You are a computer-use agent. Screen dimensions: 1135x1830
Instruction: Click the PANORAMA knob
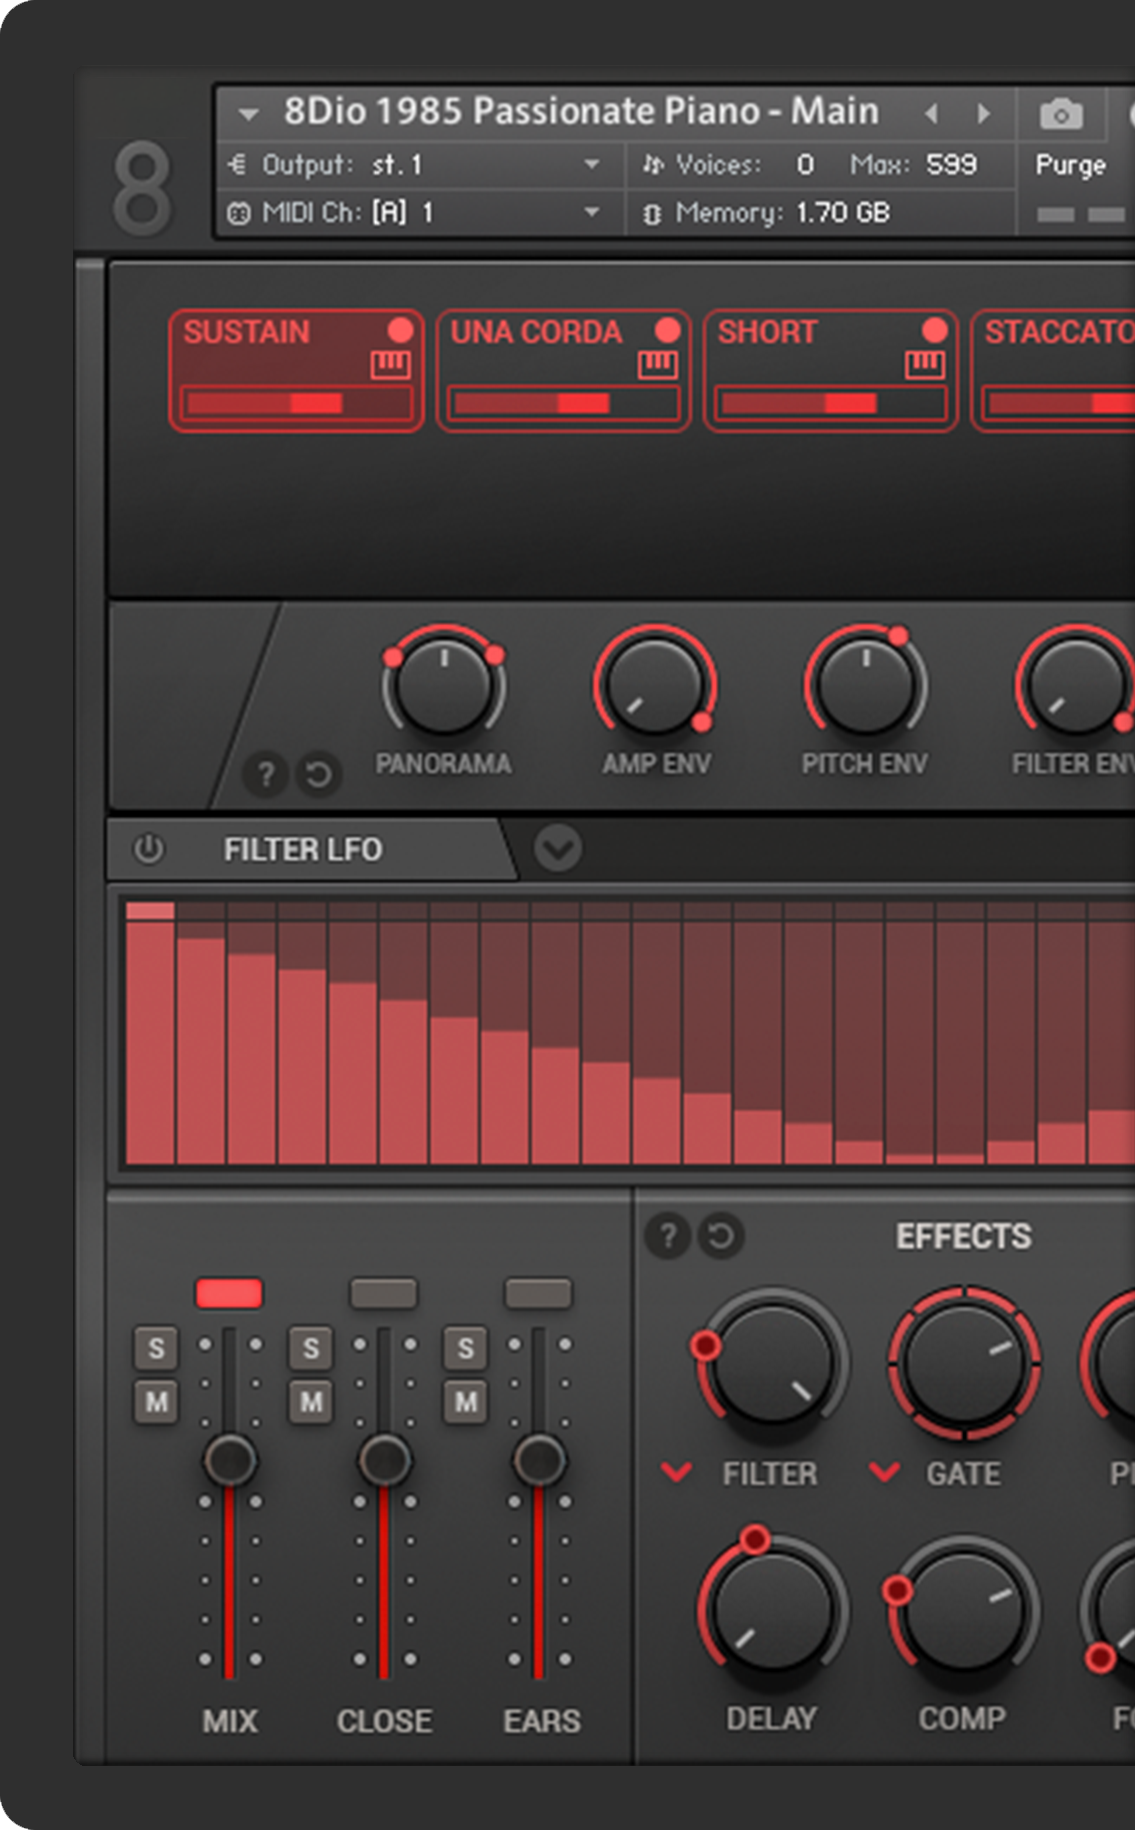tap(443, 683)
